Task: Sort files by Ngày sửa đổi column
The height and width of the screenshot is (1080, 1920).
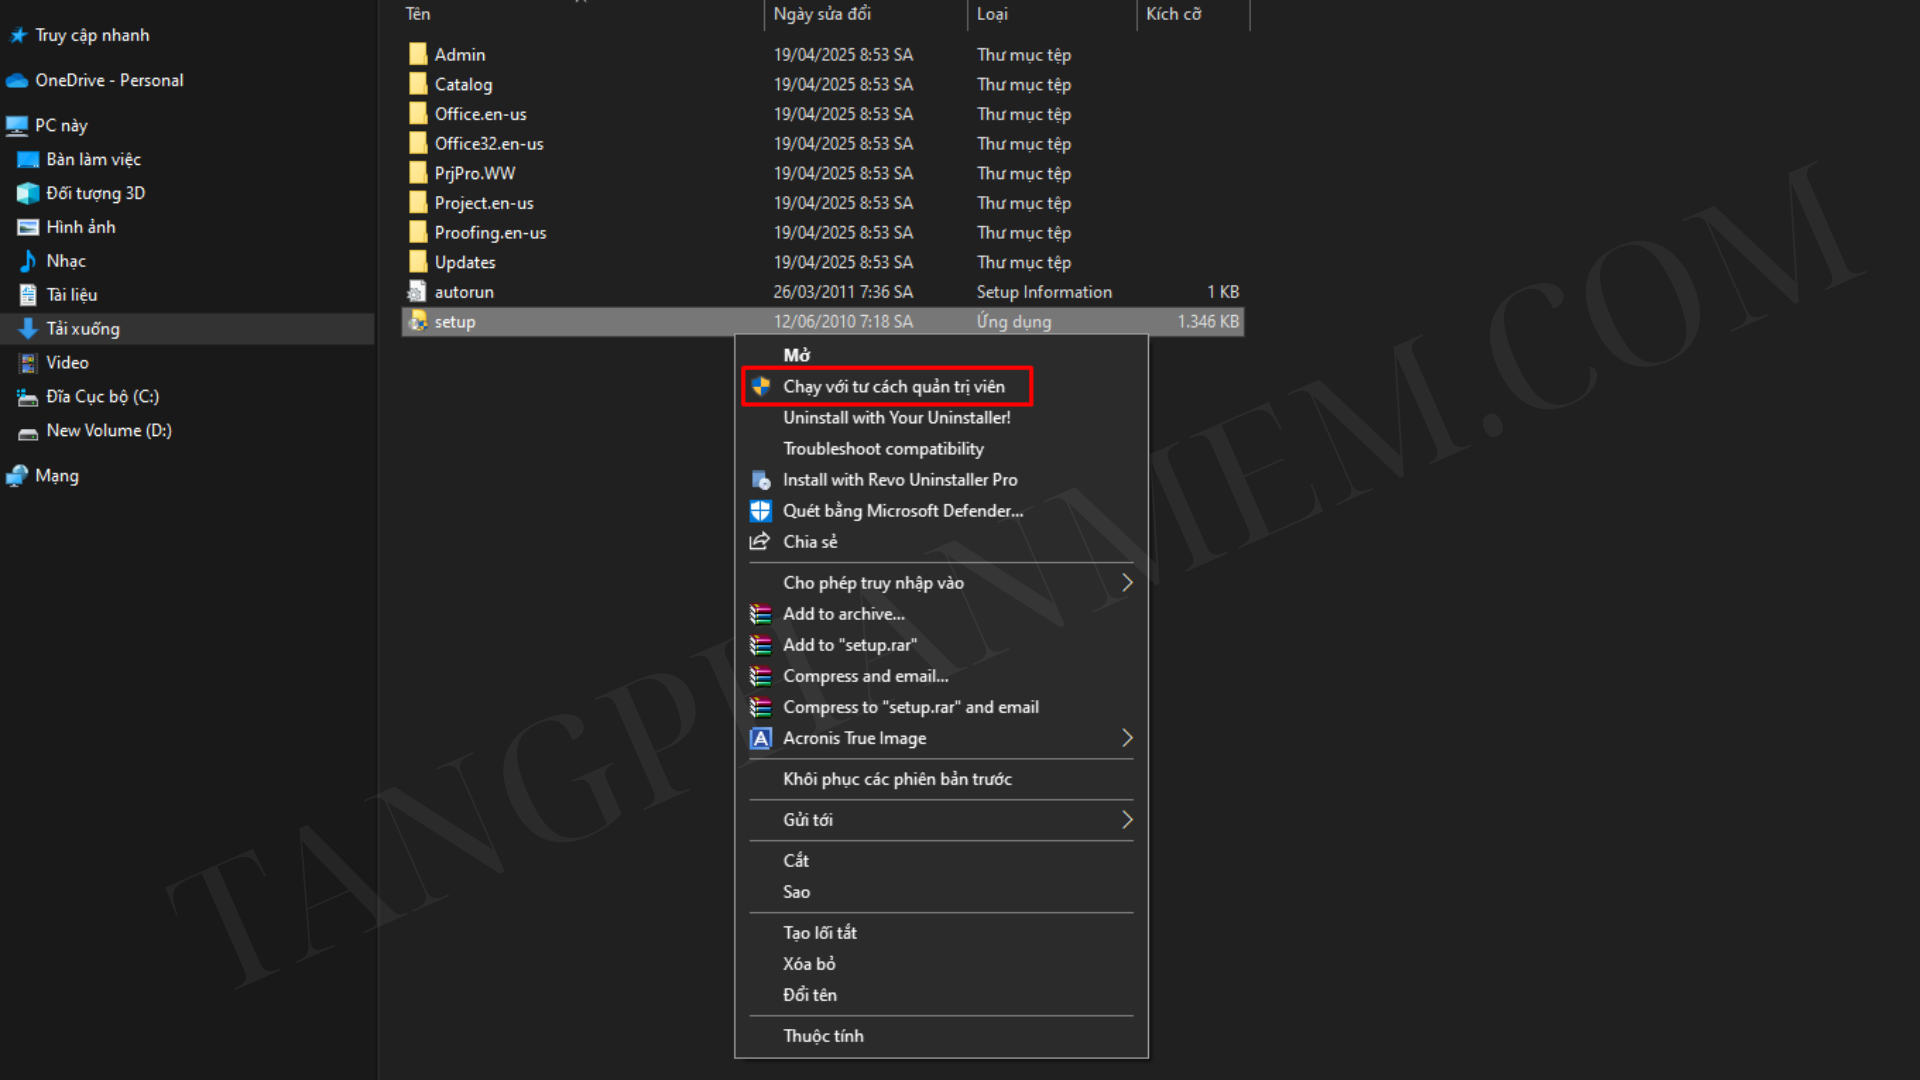Action: [822, 14]
